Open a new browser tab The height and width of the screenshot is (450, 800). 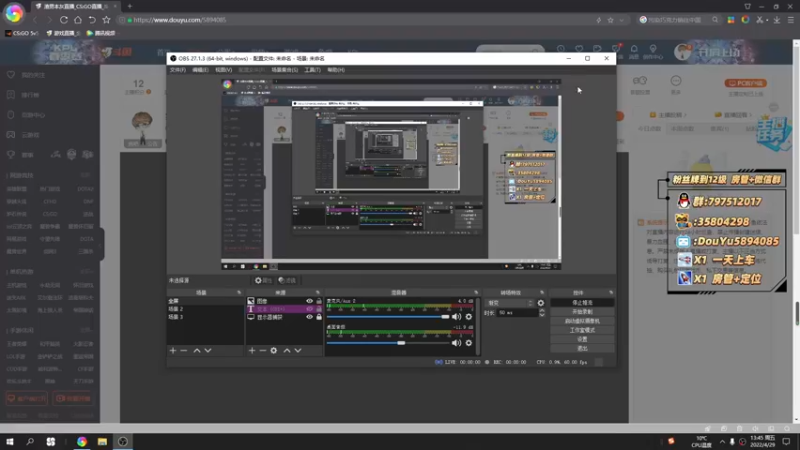(130, 6)
